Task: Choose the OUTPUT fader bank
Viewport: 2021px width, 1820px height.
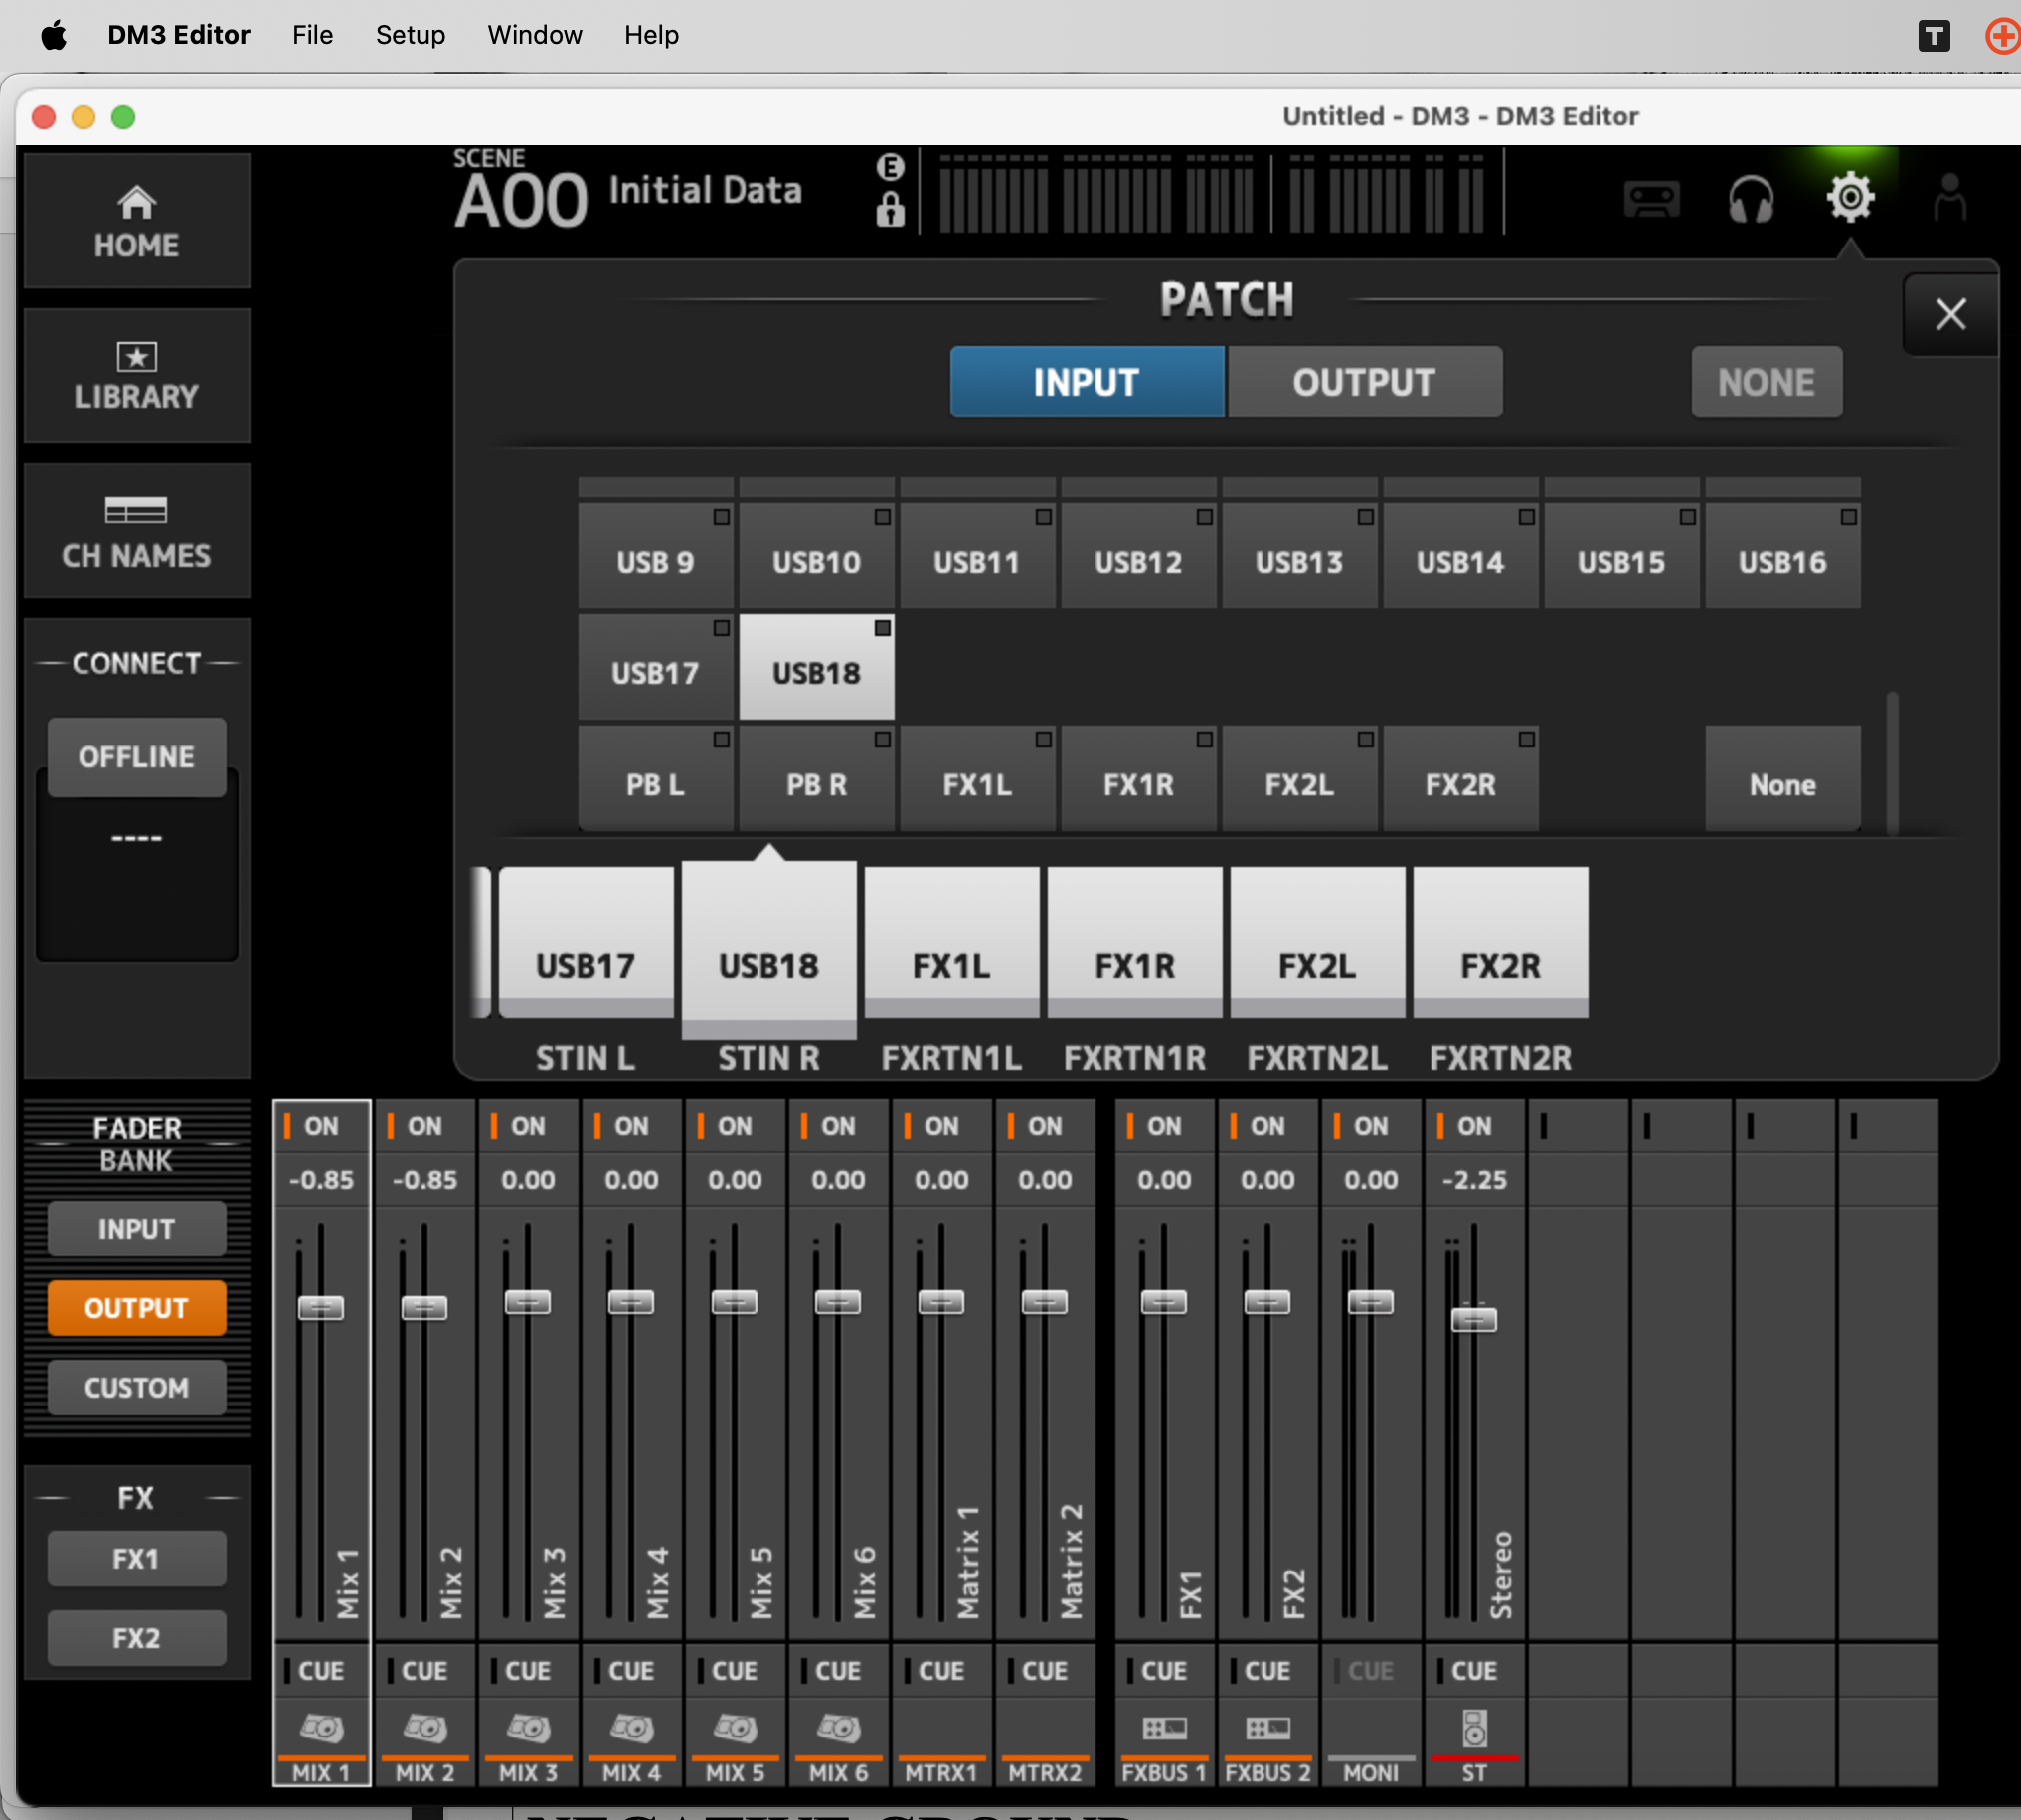Action: 137,1308
